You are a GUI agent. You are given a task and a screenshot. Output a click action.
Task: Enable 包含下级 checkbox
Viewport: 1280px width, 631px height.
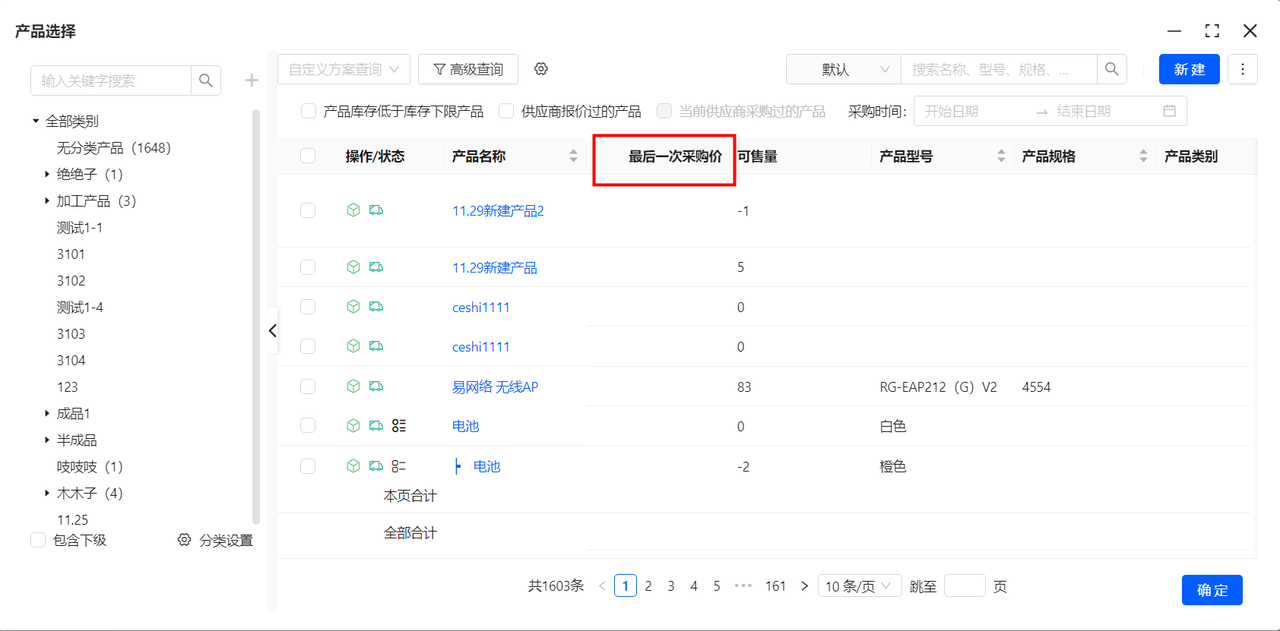pos(38,540)
